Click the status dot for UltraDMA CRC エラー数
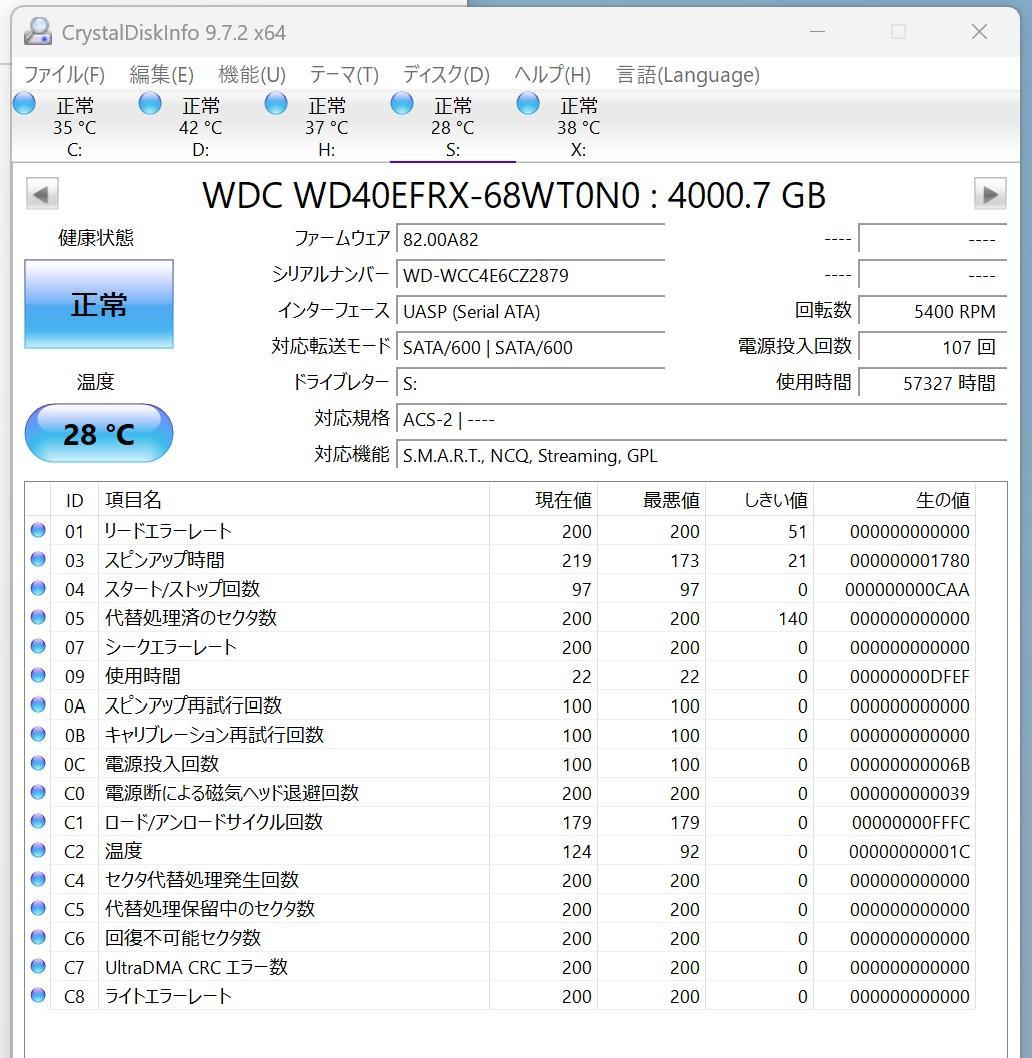Image resolution: width=1032 pixels, height=1058 pixels. (x=37, y=967)
